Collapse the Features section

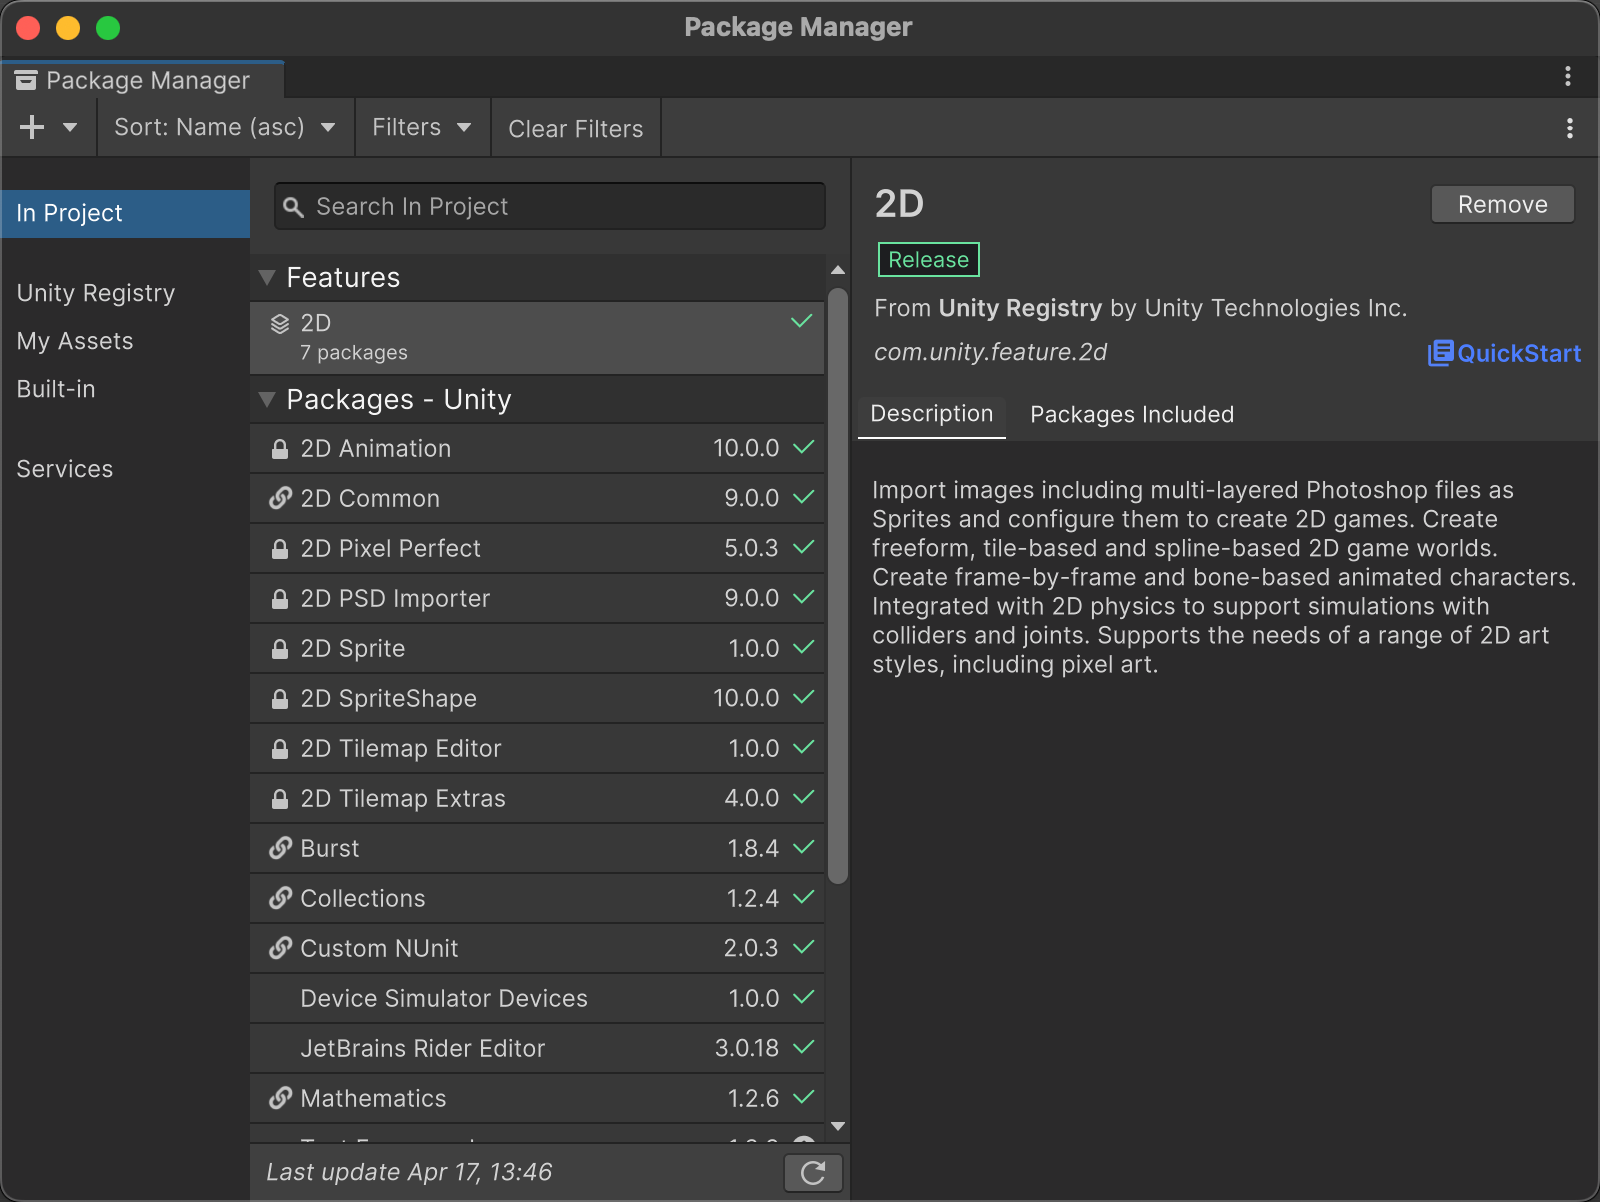point(267,277)
